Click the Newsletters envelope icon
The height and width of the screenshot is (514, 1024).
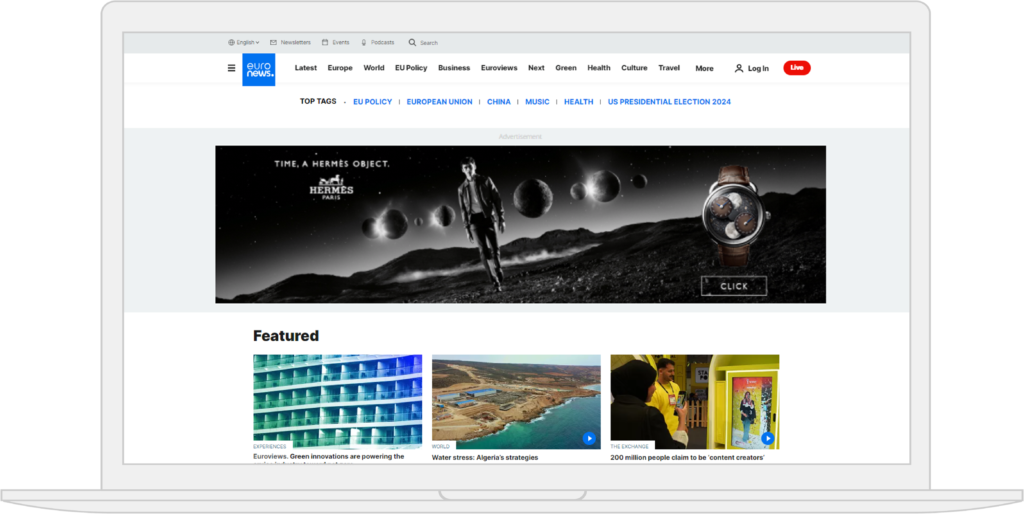273,43
